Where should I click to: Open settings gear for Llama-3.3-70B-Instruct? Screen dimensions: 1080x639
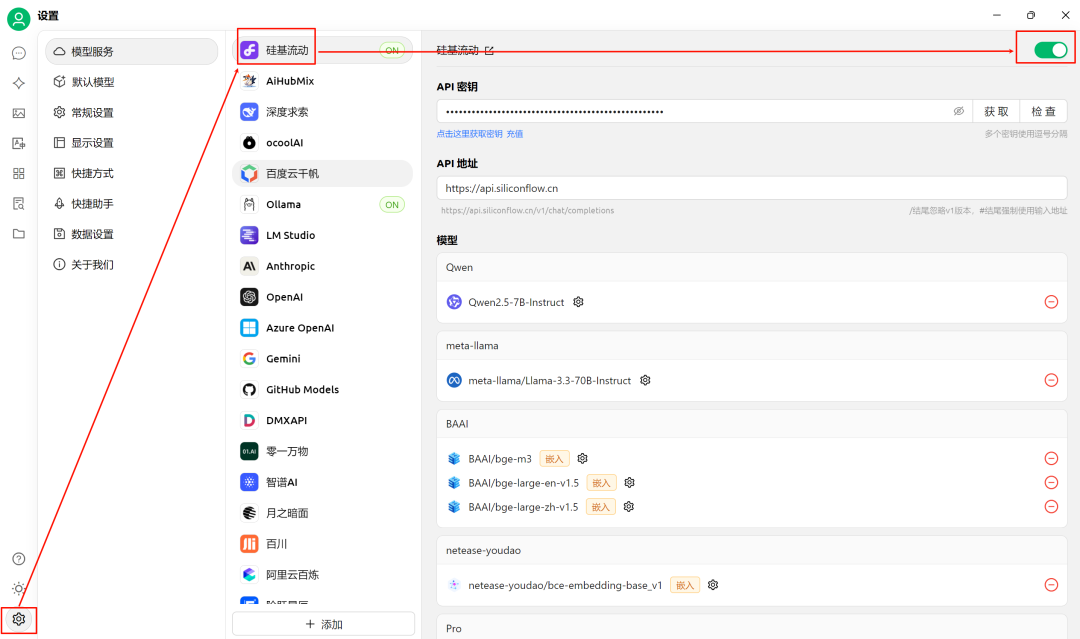tap(645, 380)
